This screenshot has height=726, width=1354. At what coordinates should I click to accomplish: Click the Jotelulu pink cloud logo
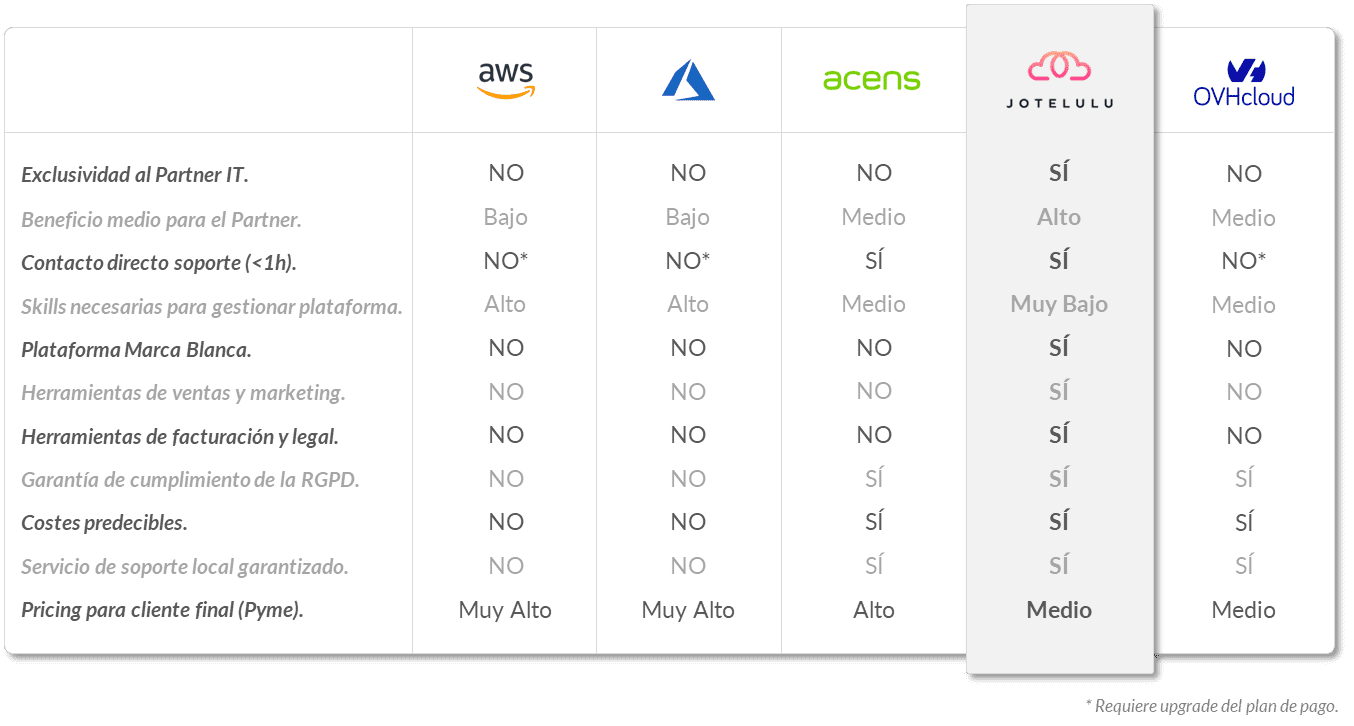pos(1060,67)
